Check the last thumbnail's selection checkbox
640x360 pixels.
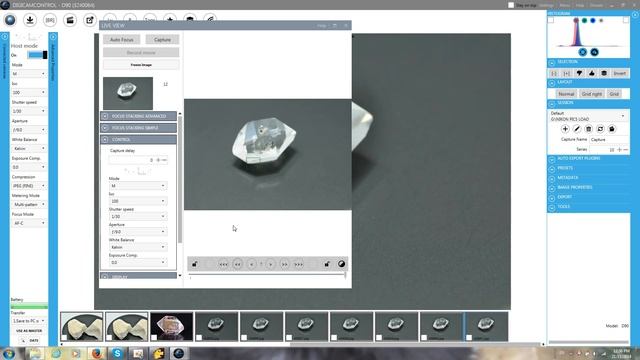pyautogui.click(x=469, y=338)
